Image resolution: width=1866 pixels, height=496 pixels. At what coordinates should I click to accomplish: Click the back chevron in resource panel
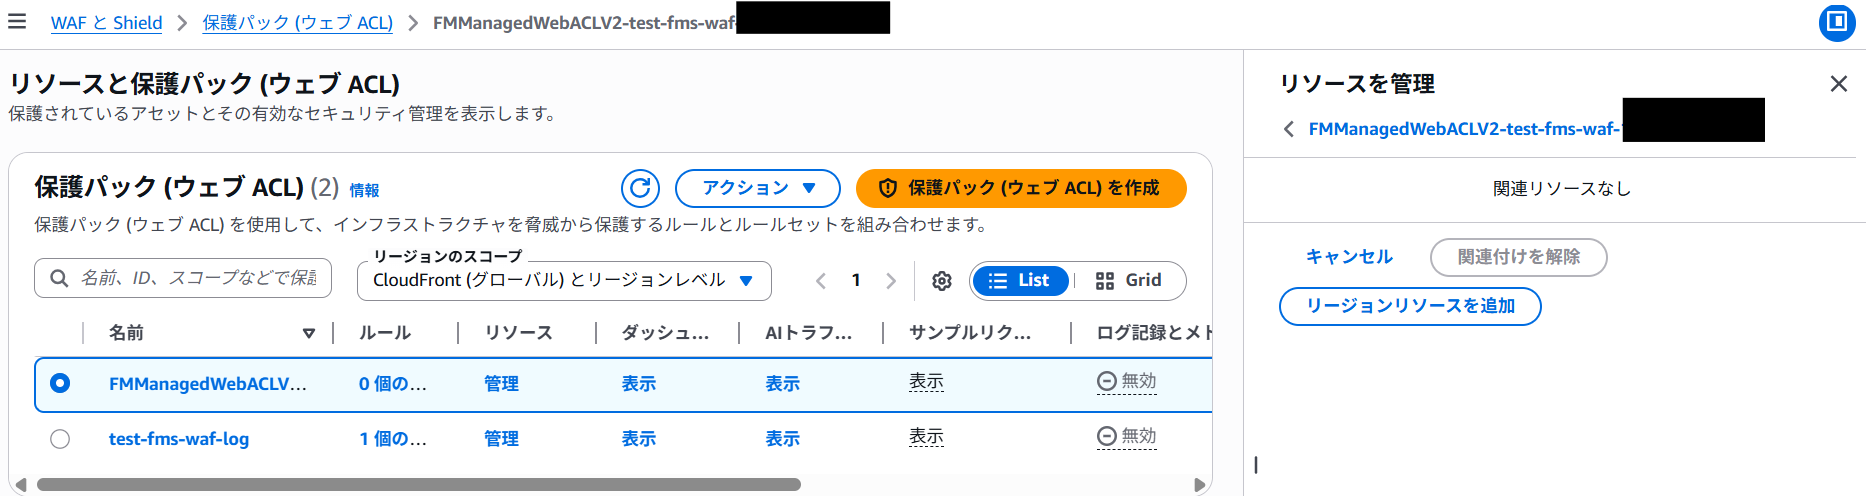(x=1289, y=129)
